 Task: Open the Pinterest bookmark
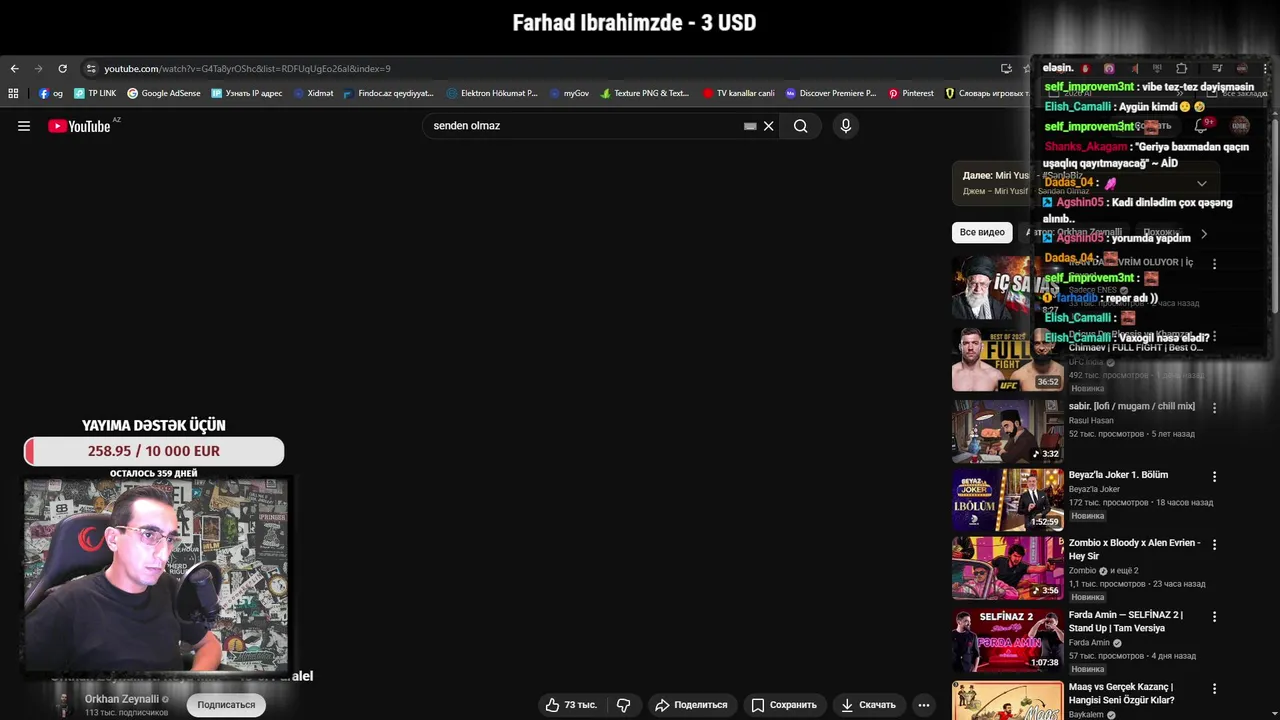911,93
